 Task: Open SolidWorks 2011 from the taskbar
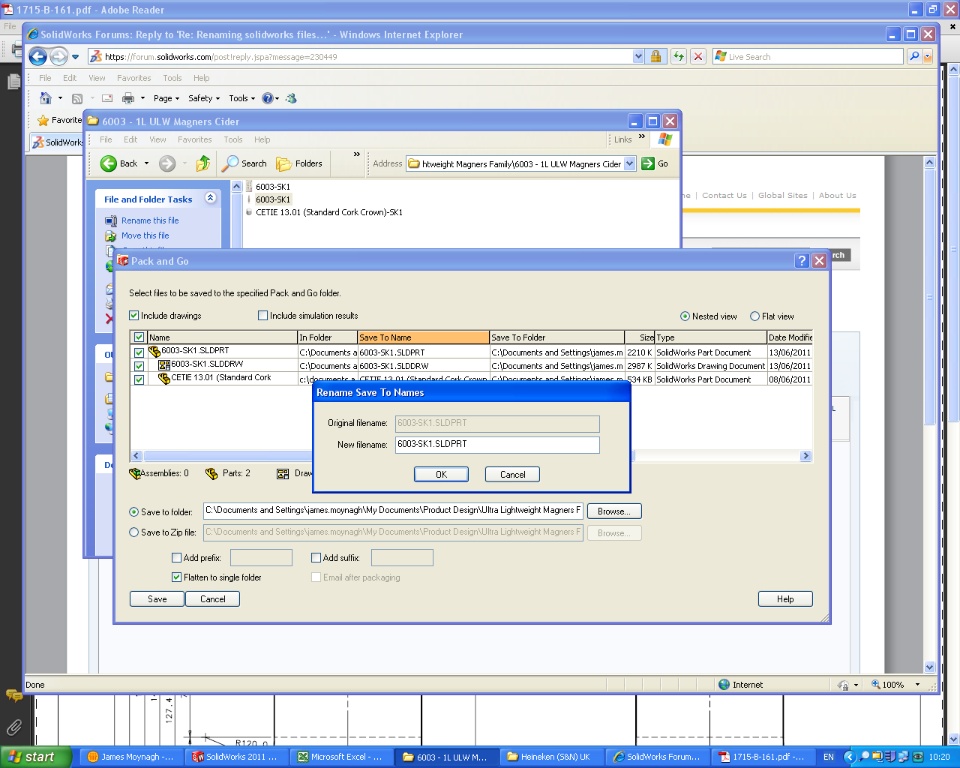click(x=236, y=757)
